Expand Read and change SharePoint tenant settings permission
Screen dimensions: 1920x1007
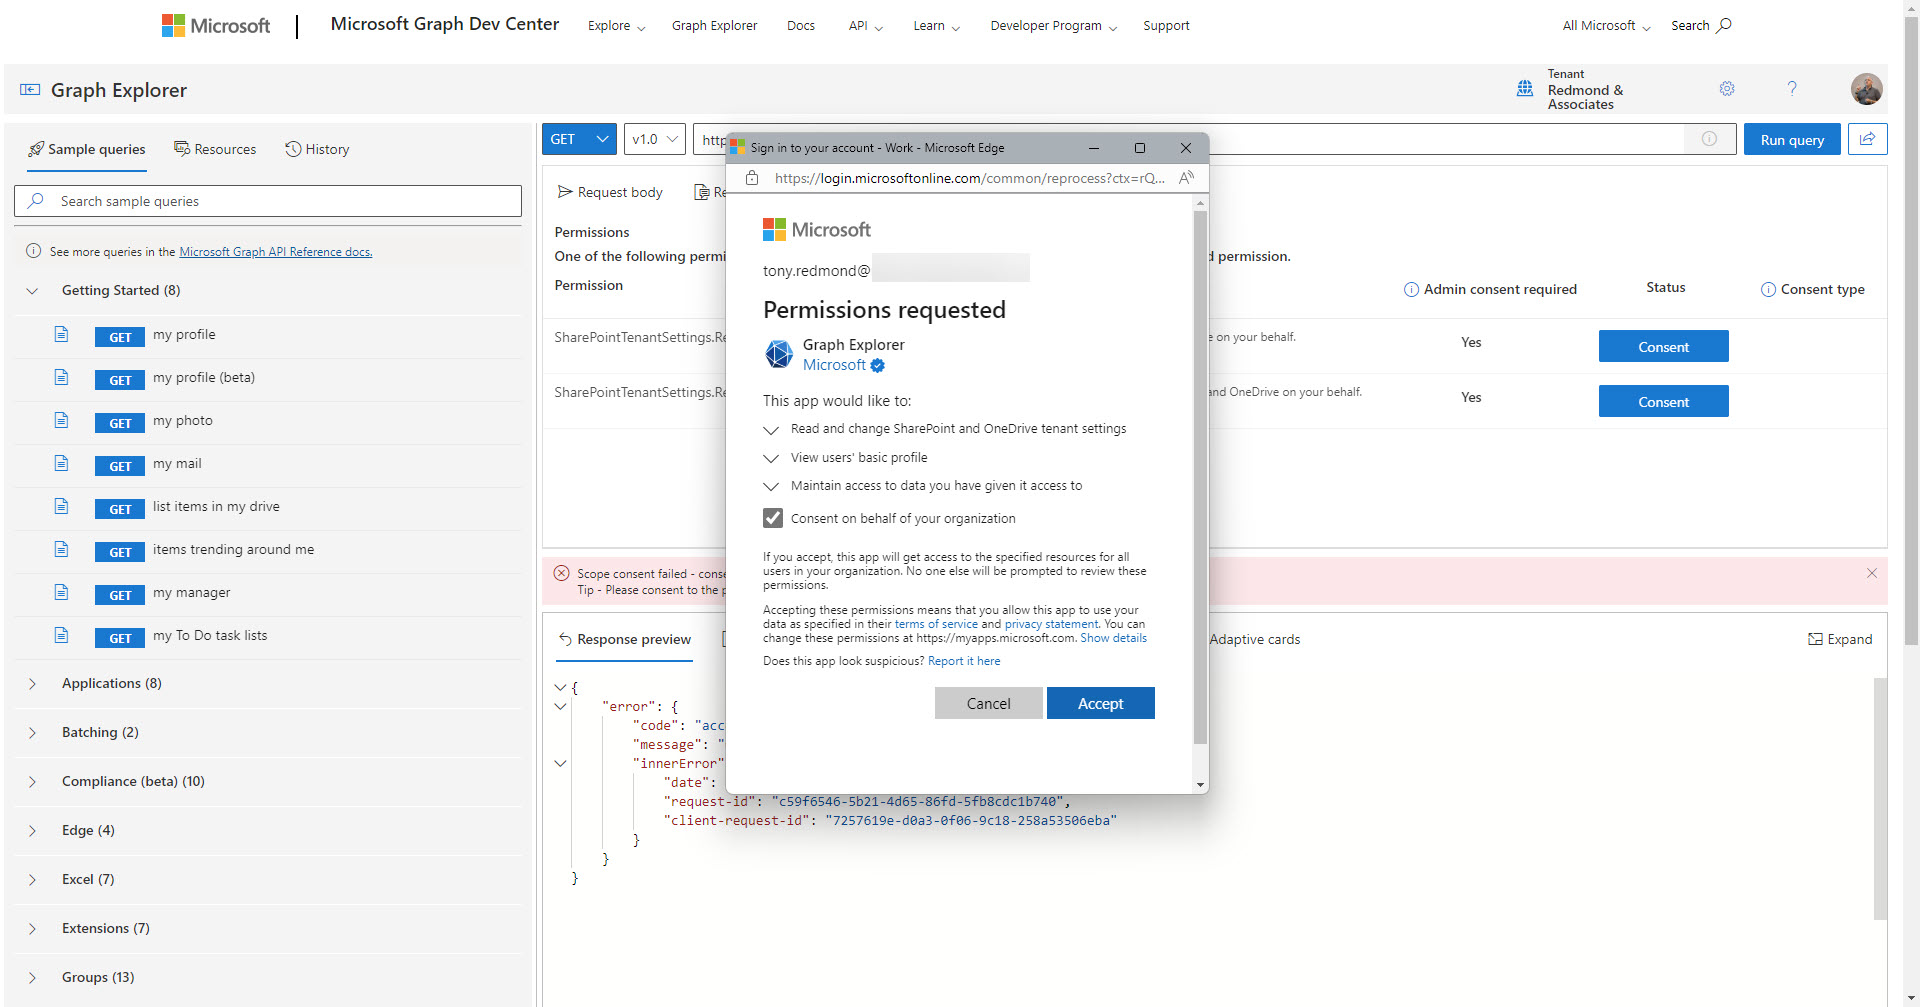click(x=771, y=430)
